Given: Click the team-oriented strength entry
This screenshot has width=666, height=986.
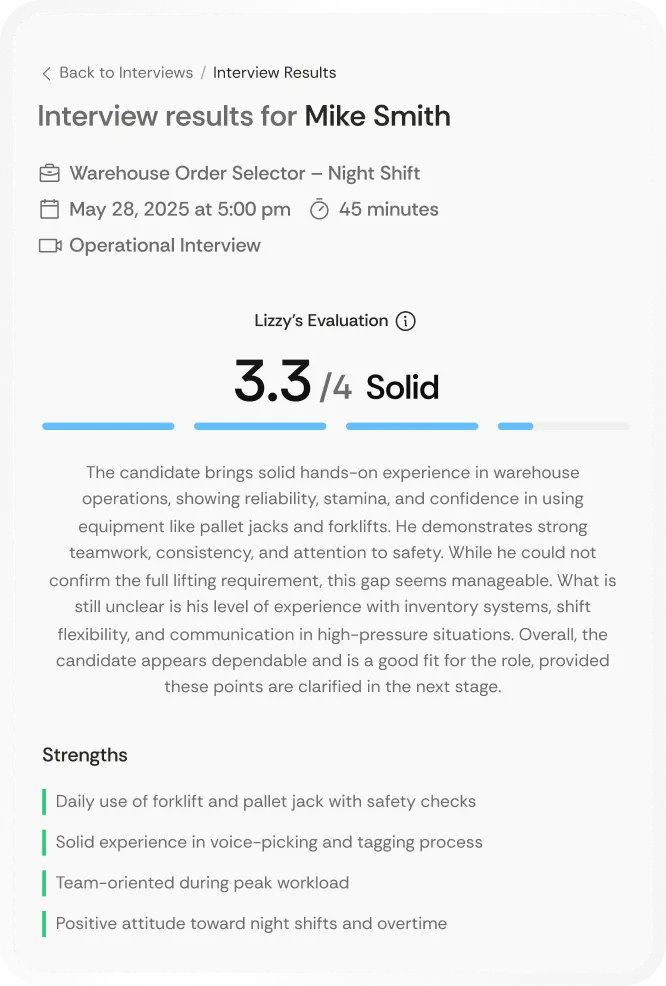Looking at the screenshot, I should click(201, 883).
